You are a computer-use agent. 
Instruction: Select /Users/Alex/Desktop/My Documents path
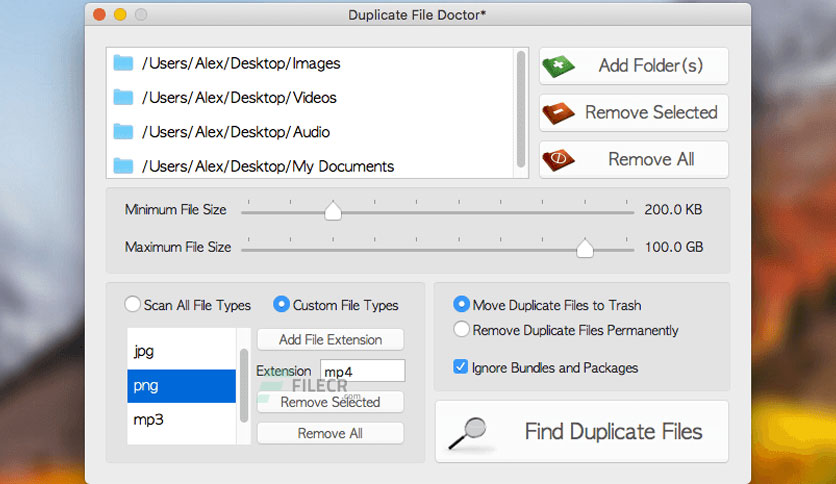point(268,166)
